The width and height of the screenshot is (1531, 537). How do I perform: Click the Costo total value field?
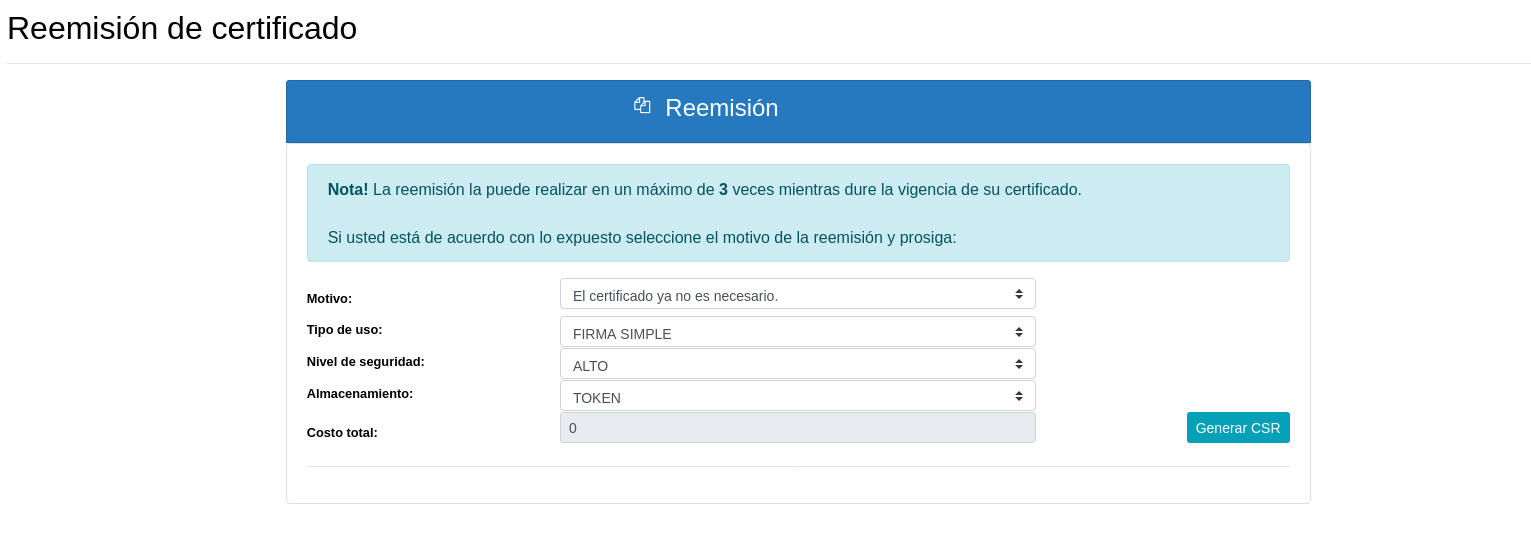tap(797, 428)
